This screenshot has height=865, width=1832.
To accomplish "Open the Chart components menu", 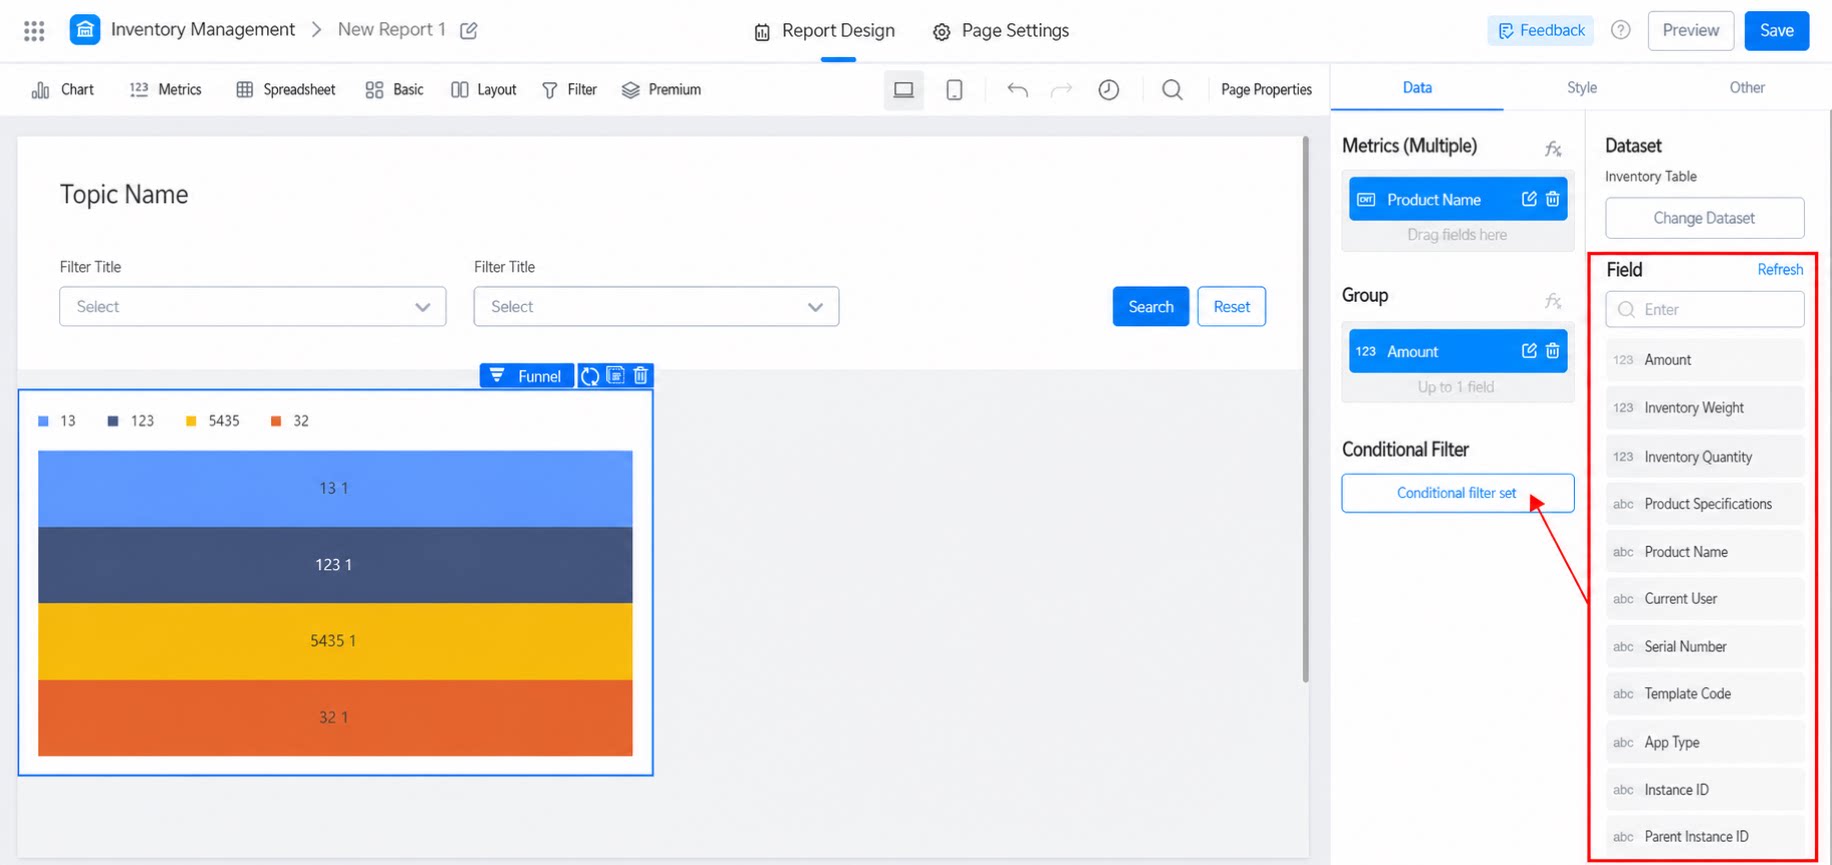I will click(63, 90).
